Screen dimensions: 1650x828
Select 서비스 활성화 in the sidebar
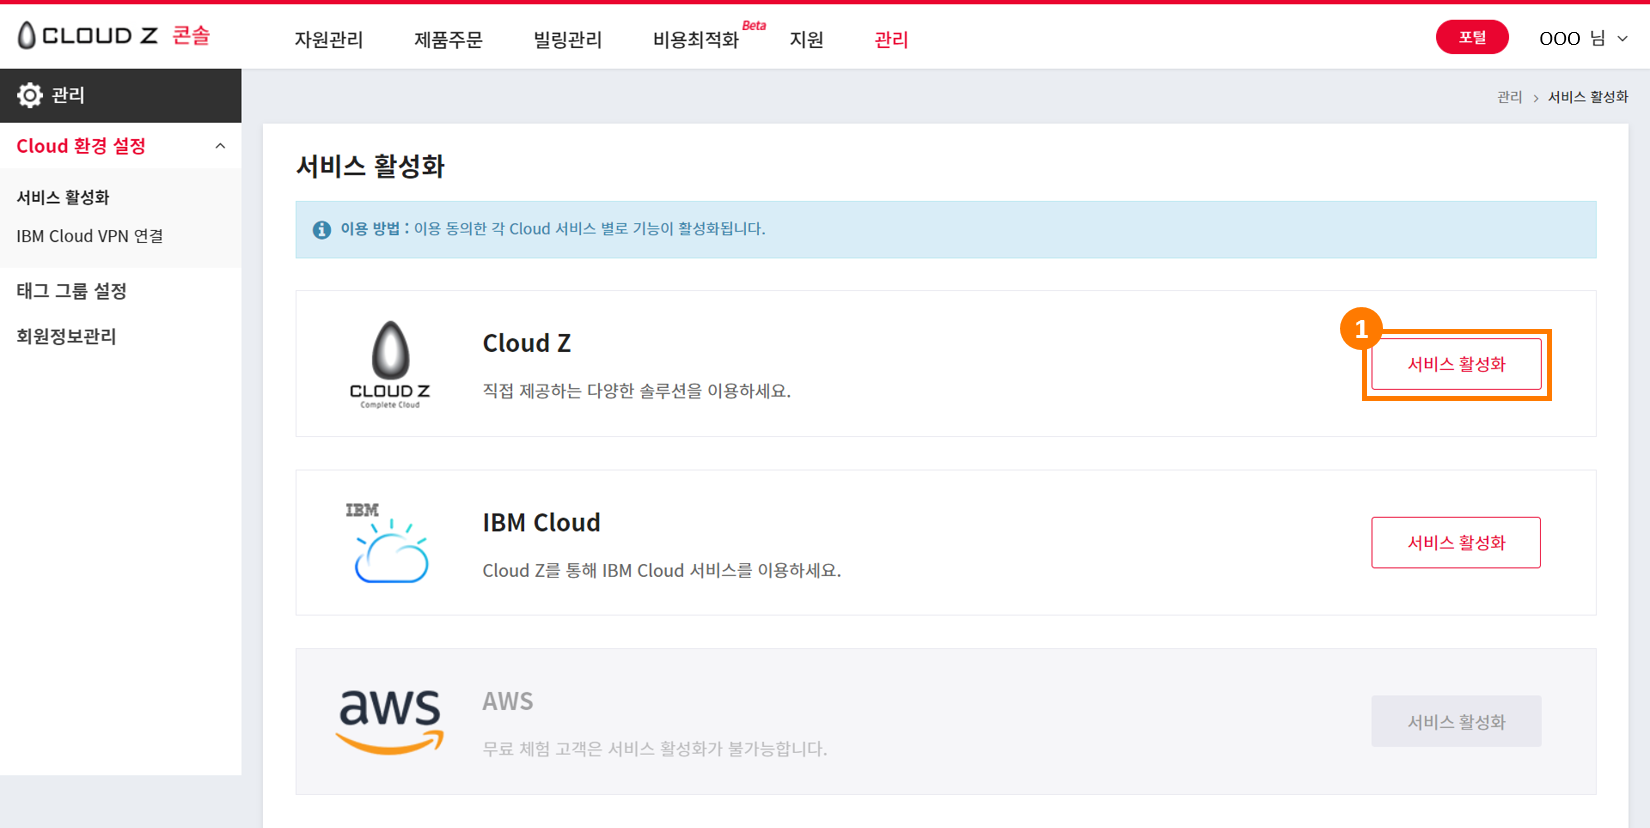click(x=63, y=197)
